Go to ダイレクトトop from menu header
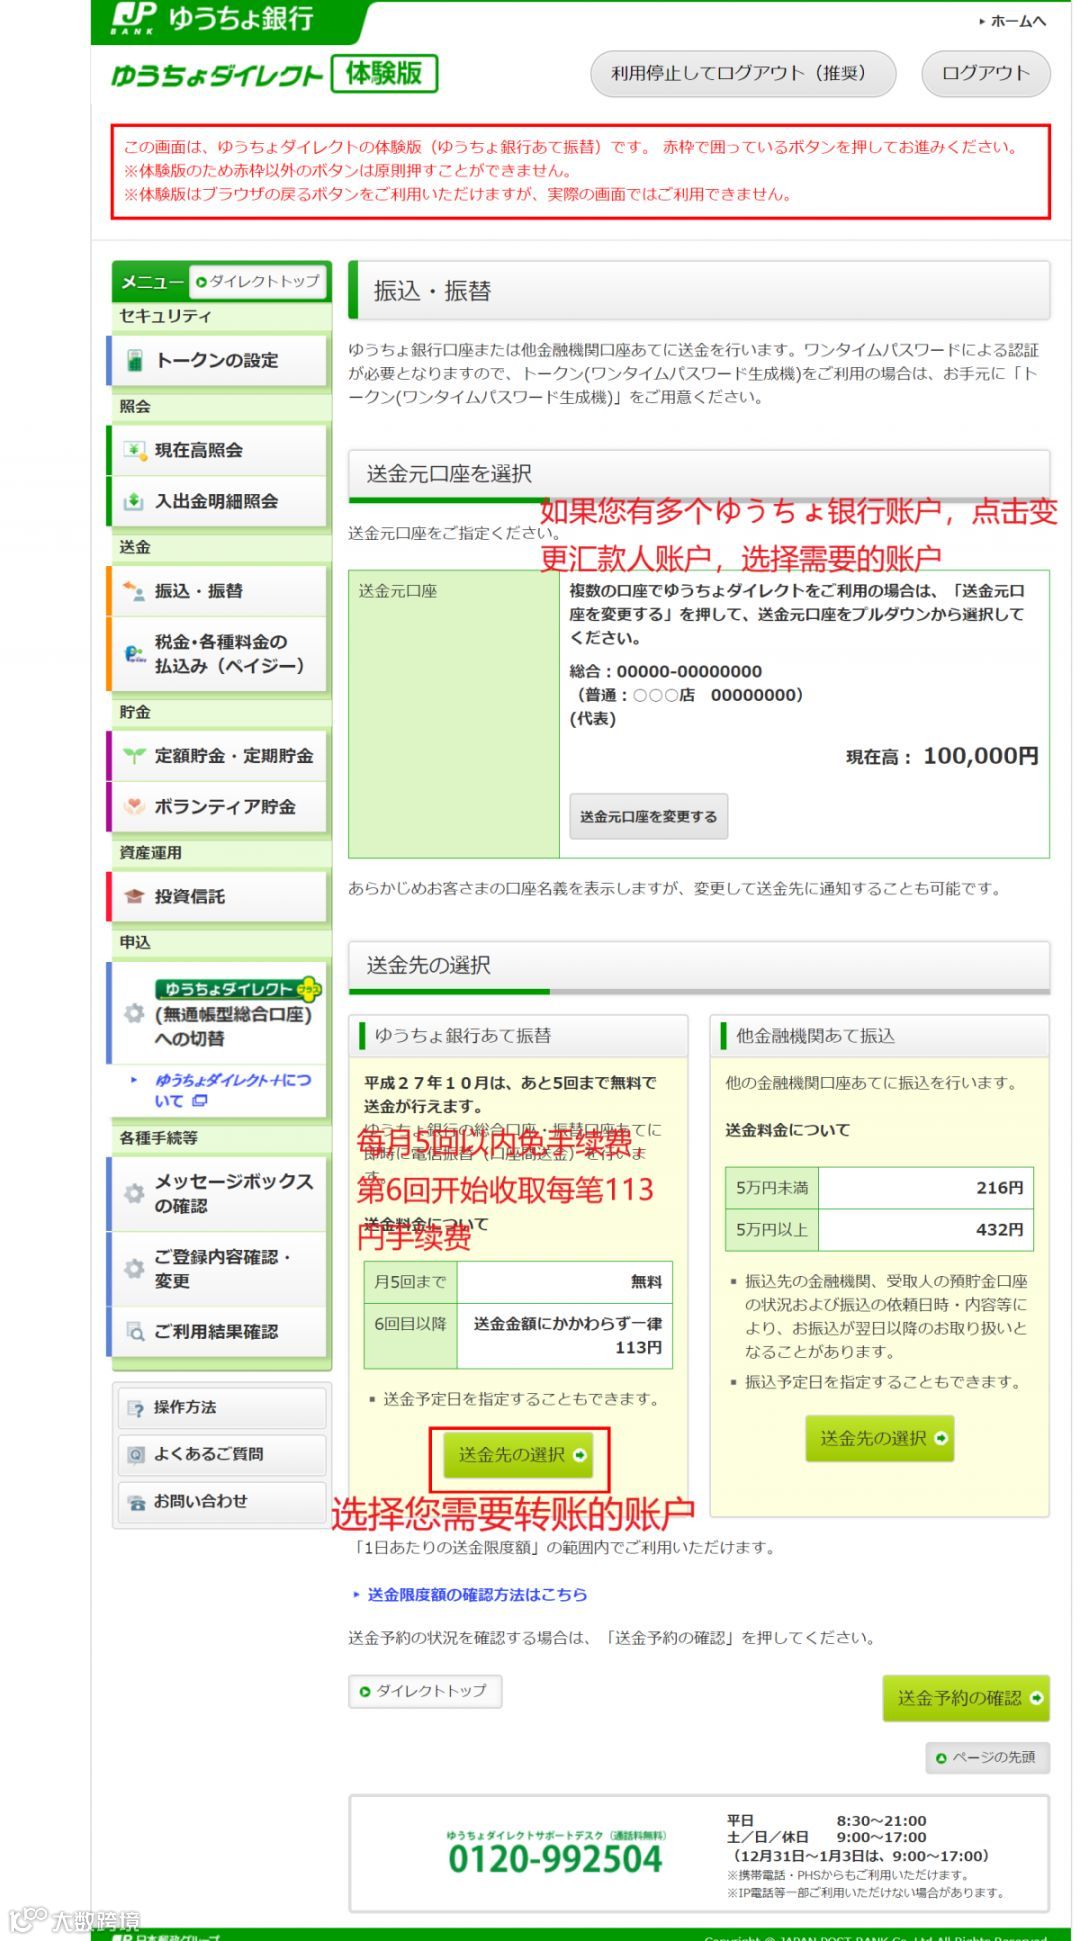 [259, 282]
